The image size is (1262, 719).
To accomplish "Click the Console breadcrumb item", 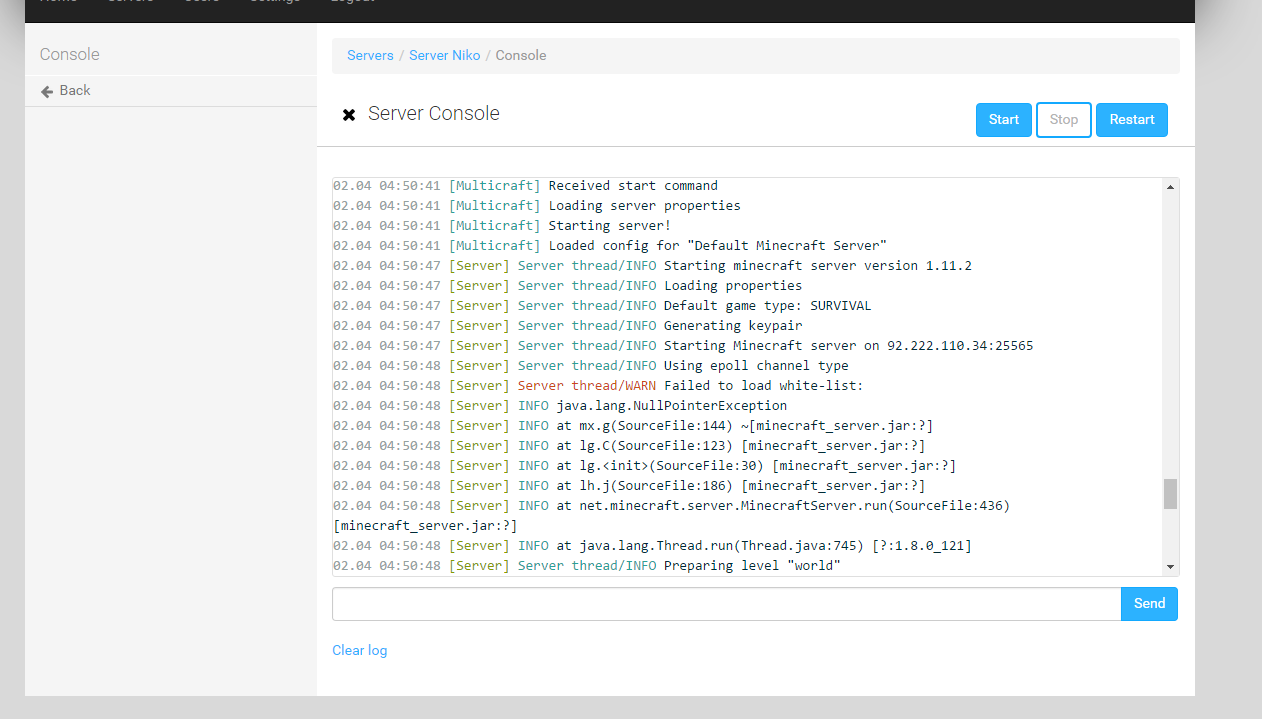I will (521, 56).
